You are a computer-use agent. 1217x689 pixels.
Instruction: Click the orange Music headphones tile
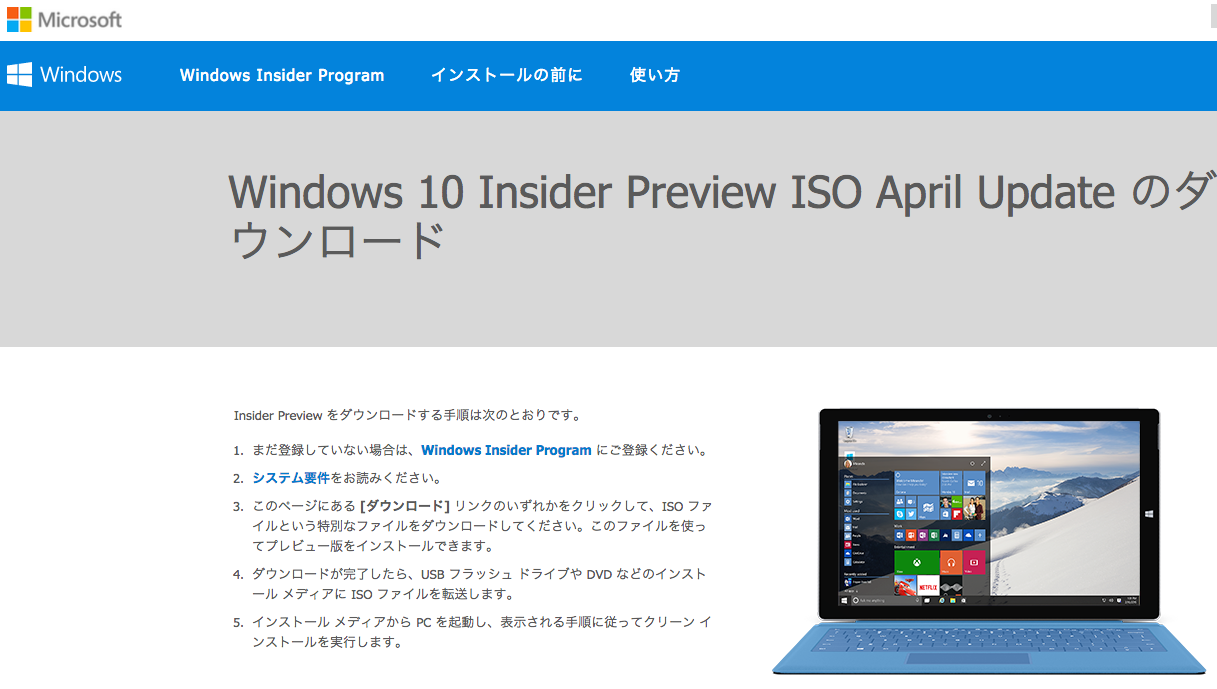951,562
